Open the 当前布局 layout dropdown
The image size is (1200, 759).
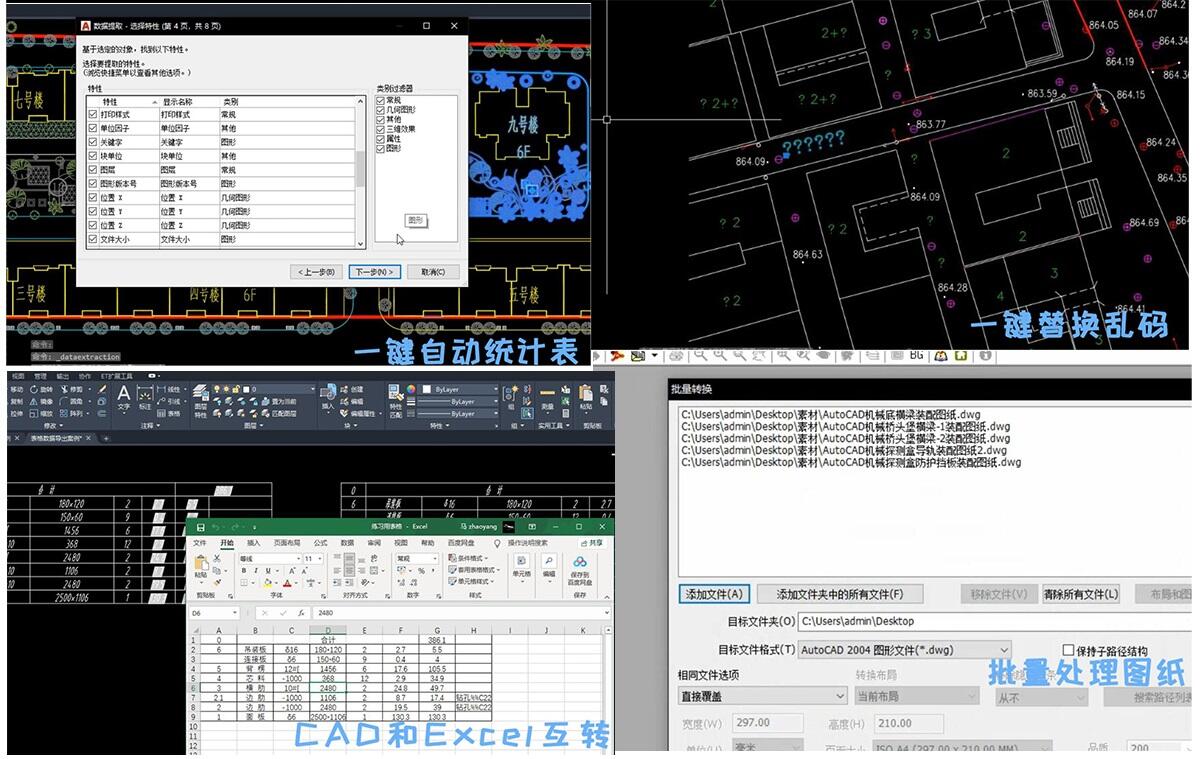pyautogui.click(x=917, y=697)
